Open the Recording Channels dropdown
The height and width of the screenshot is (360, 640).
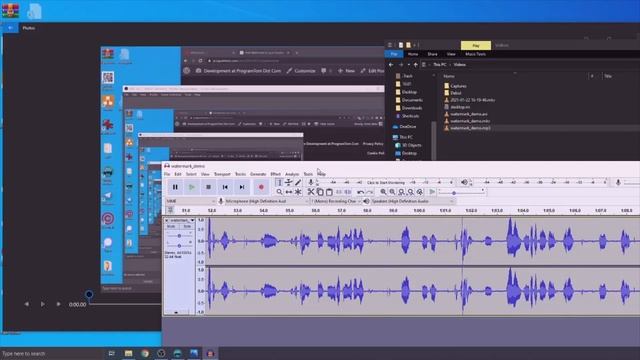[x=336, y=201]
